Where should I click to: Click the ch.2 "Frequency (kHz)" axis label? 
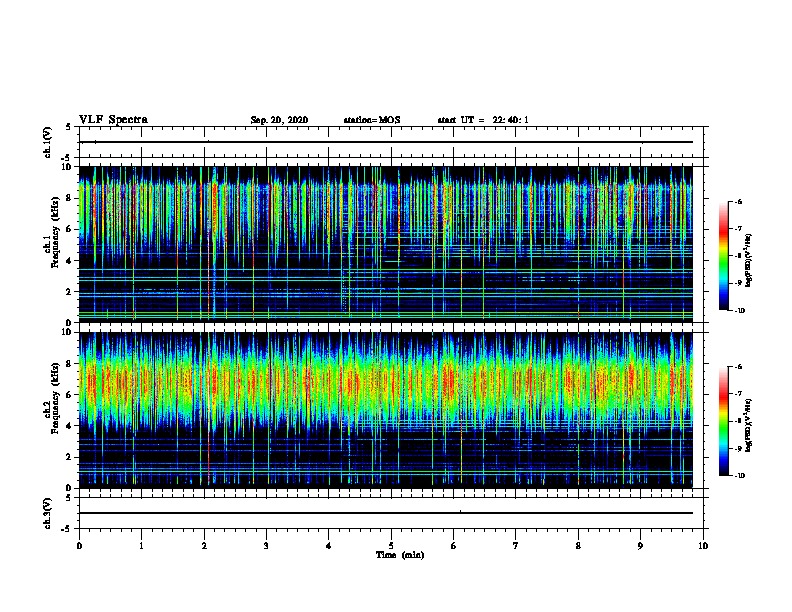point(56,398)
